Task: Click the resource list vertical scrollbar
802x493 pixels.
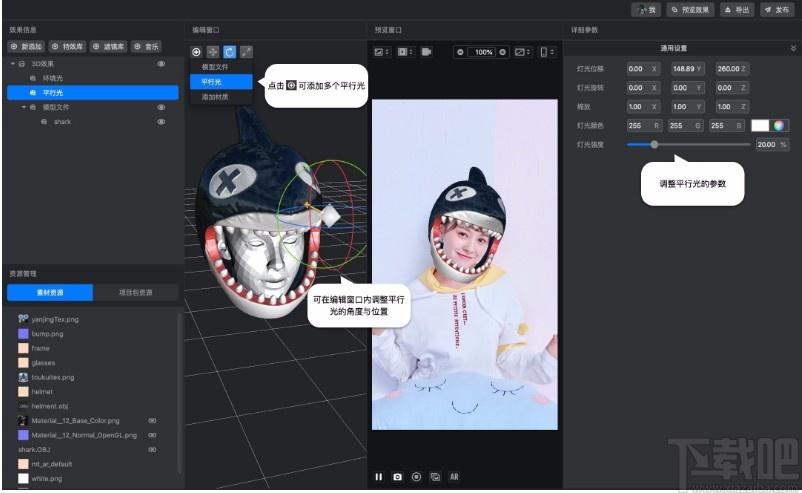Action: tap(180, 394)
